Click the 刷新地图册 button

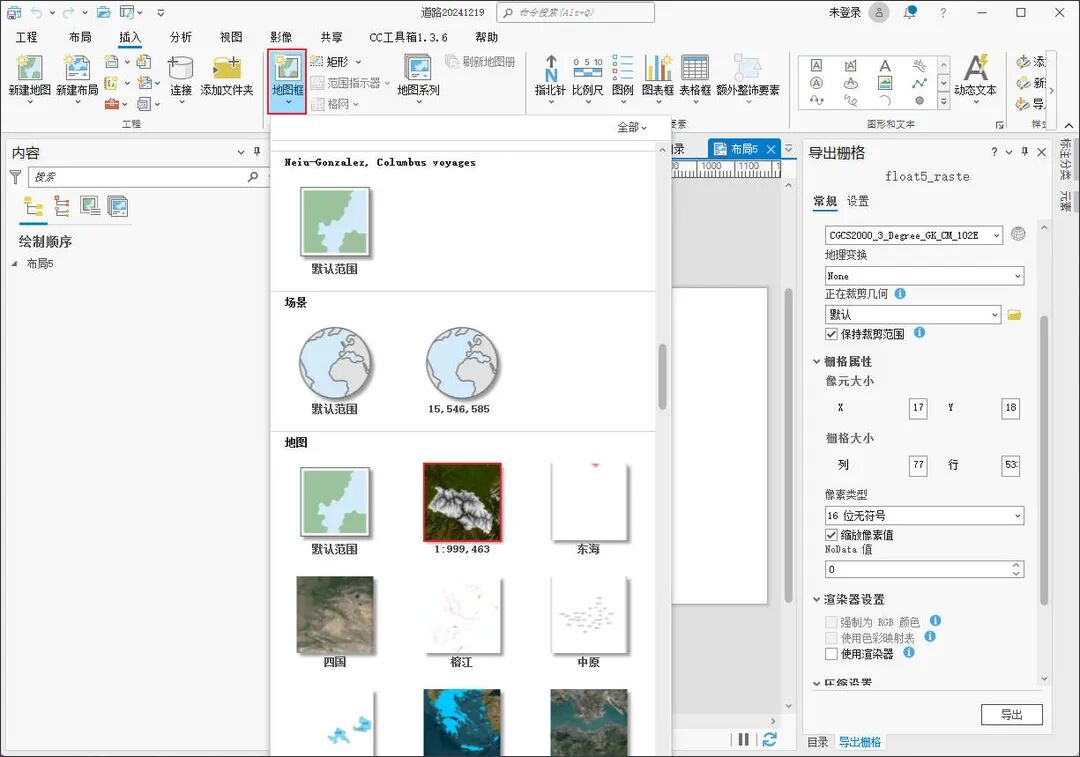point(481,62)
